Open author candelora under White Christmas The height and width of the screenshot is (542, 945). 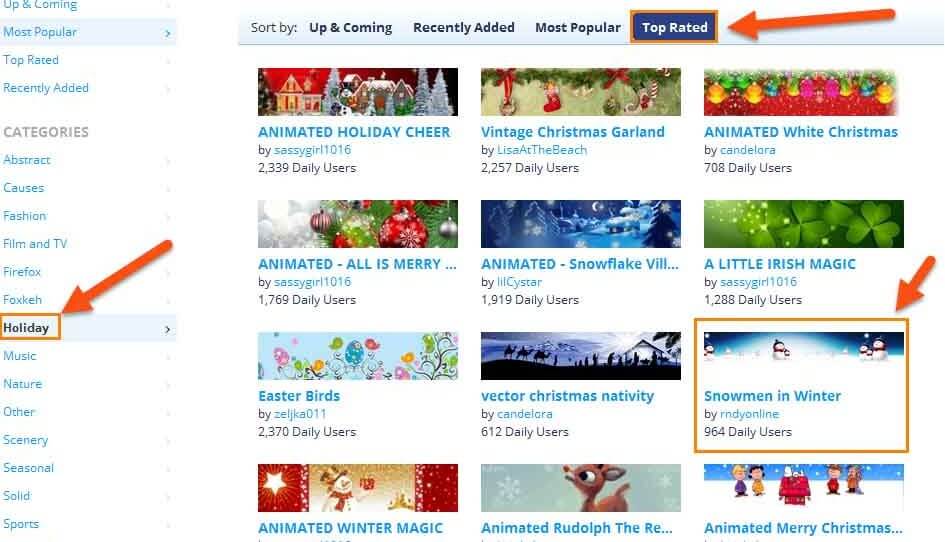coord(747,150)
